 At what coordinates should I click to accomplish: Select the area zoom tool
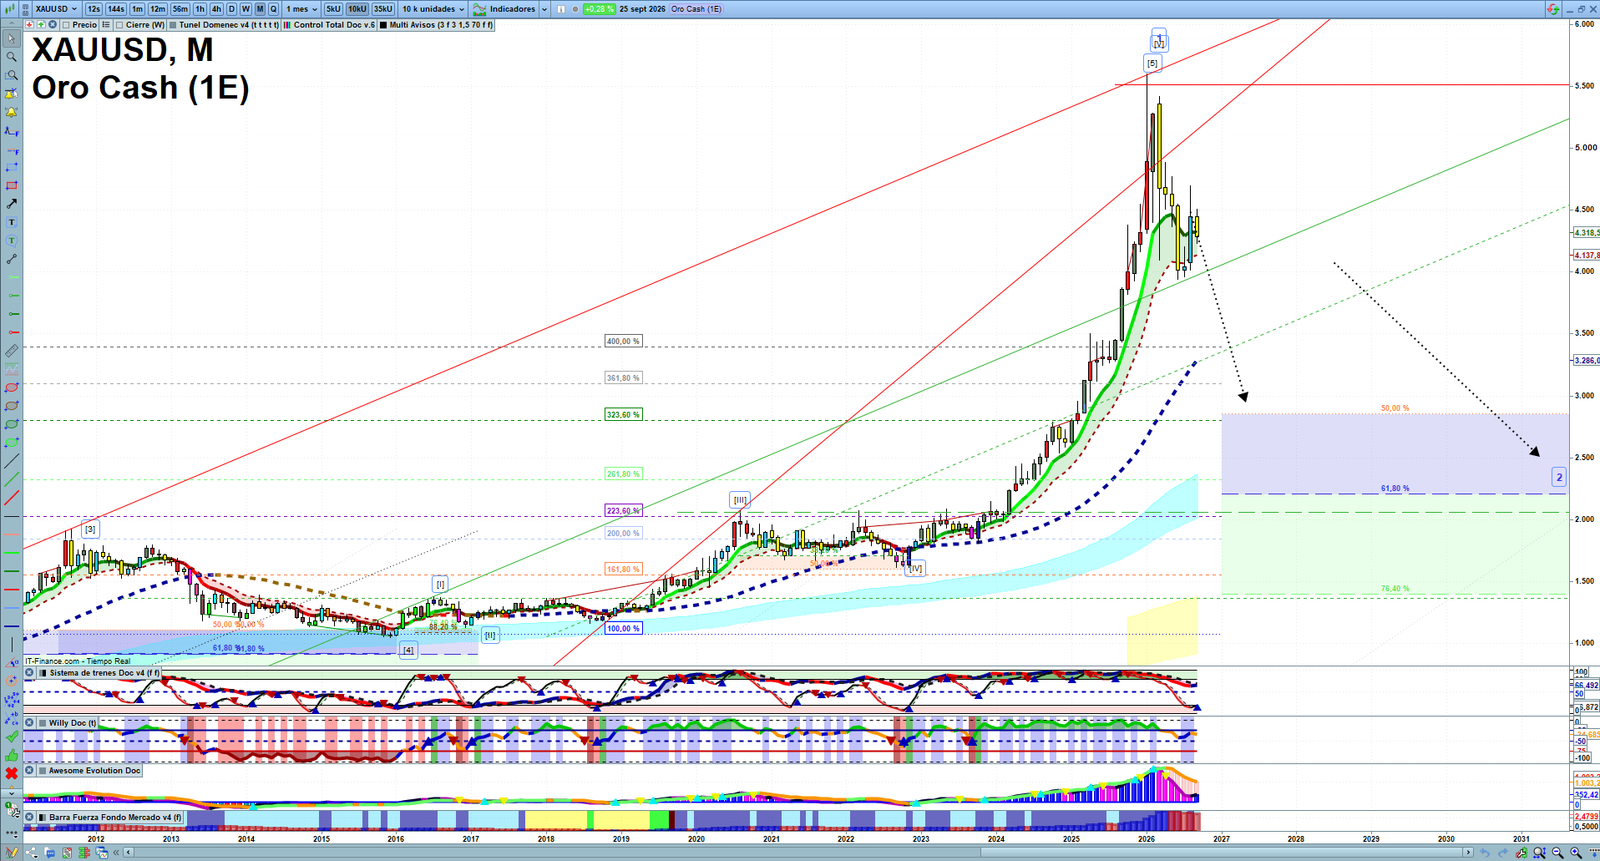[x=12, y=75]
